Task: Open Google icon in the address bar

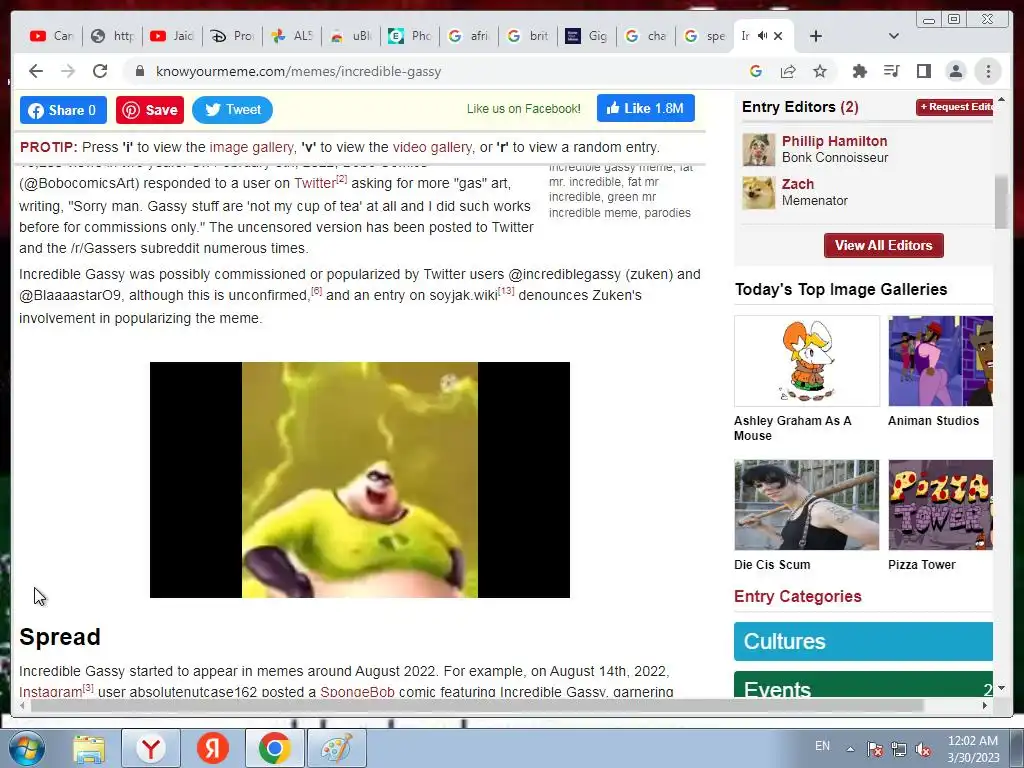Action: tap(756, 71)
